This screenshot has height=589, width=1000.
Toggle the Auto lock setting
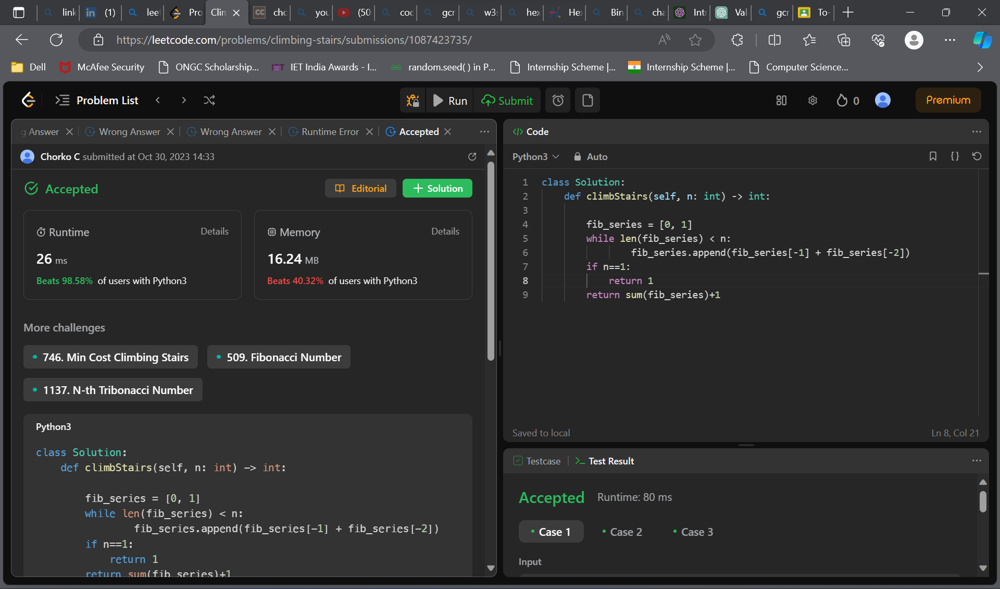[590, 157]
